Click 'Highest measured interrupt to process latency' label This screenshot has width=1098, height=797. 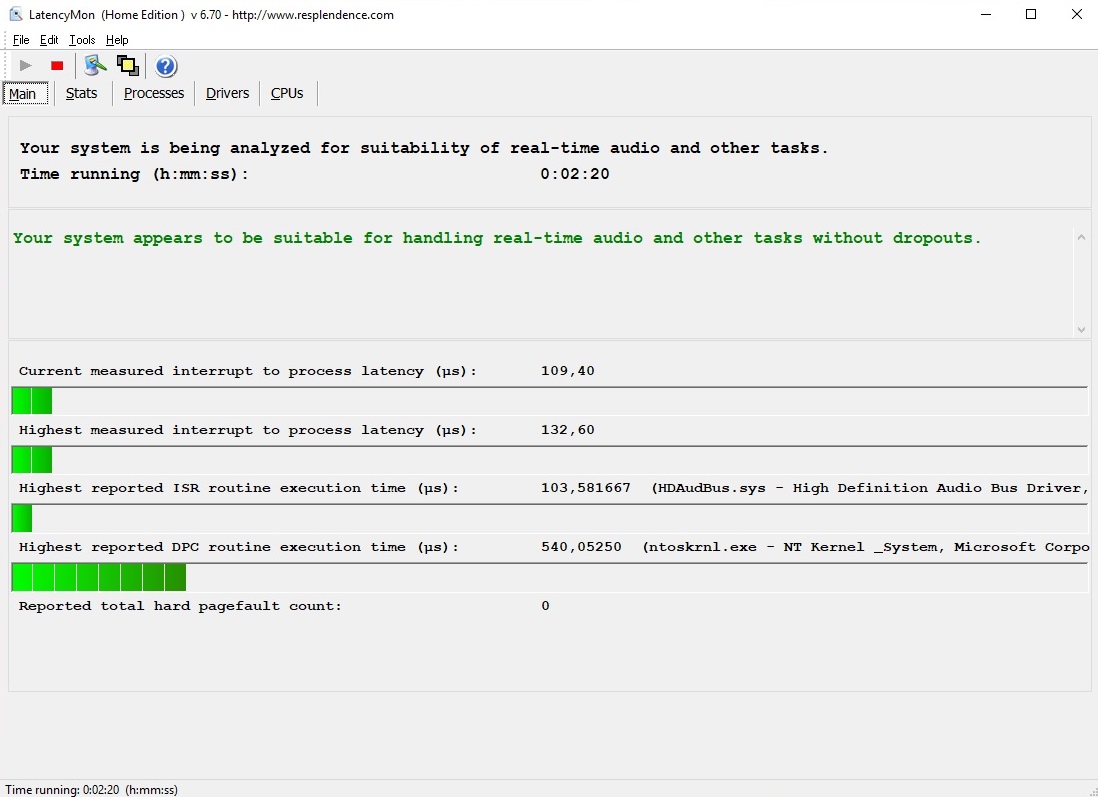[x=247, y=430]
